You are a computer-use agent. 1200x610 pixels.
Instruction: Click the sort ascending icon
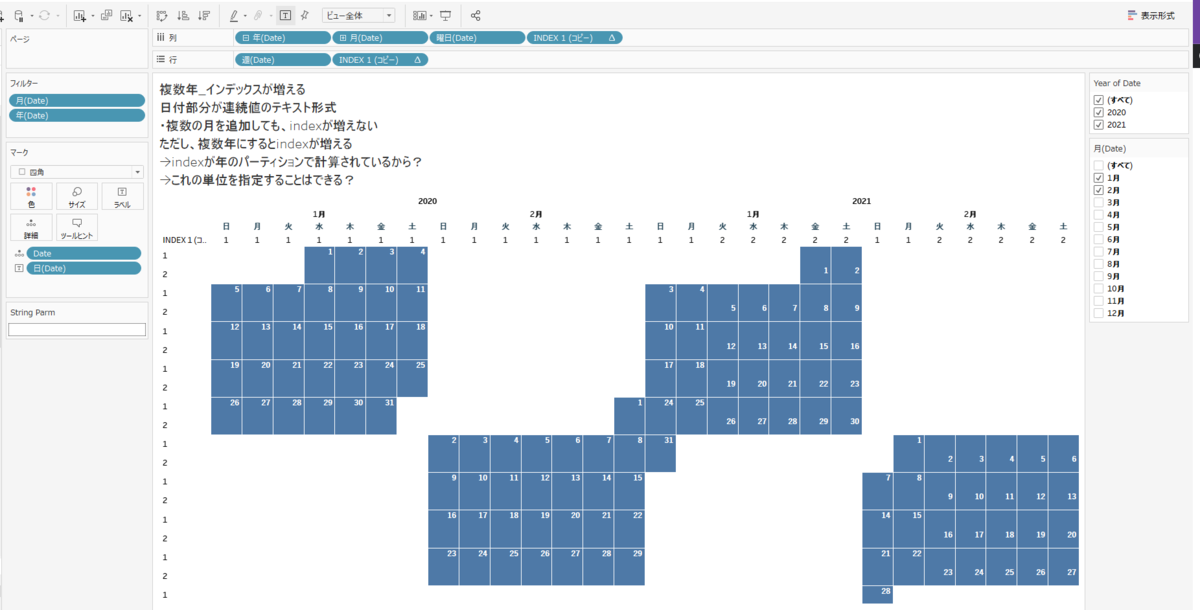click(x=183, y=16)
